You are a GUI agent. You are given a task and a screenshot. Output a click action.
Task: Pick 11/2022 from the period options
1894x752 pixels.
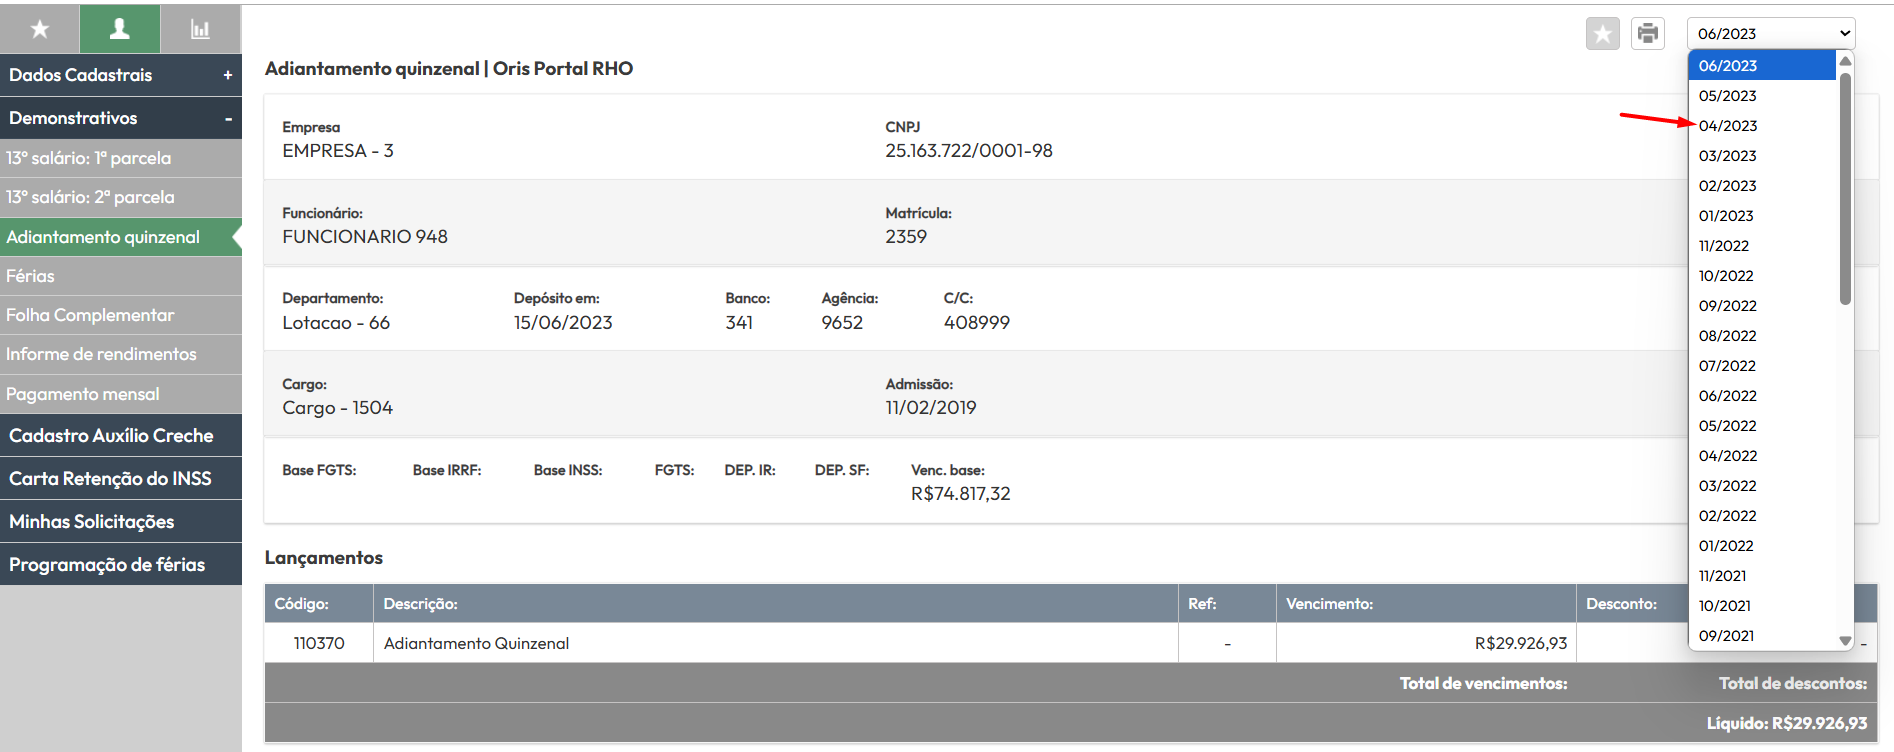click(x=1724, y=246)
